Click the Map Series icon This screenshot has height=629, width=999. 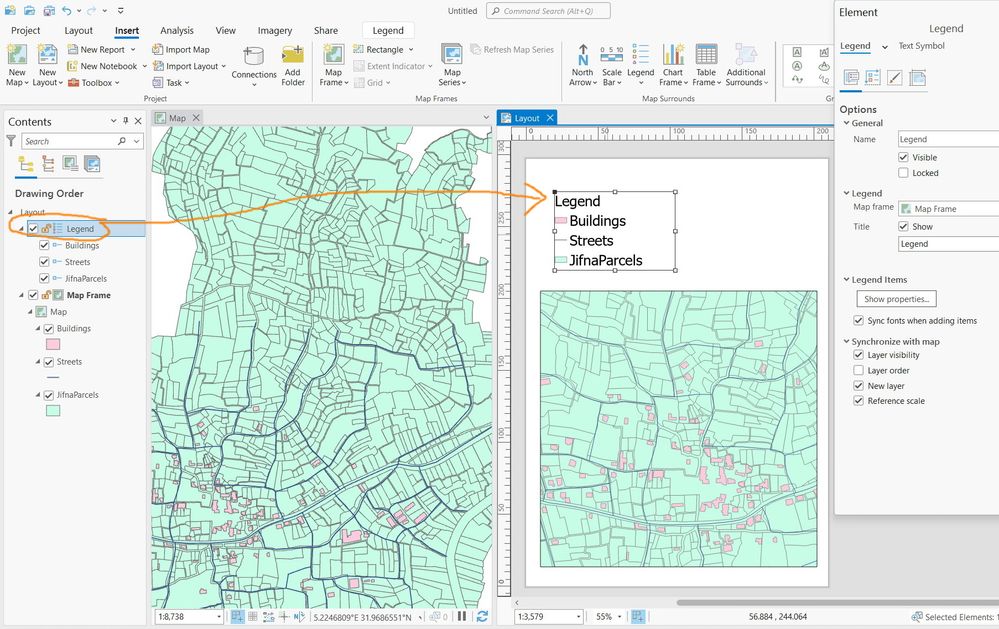click(x=452, y=64)
